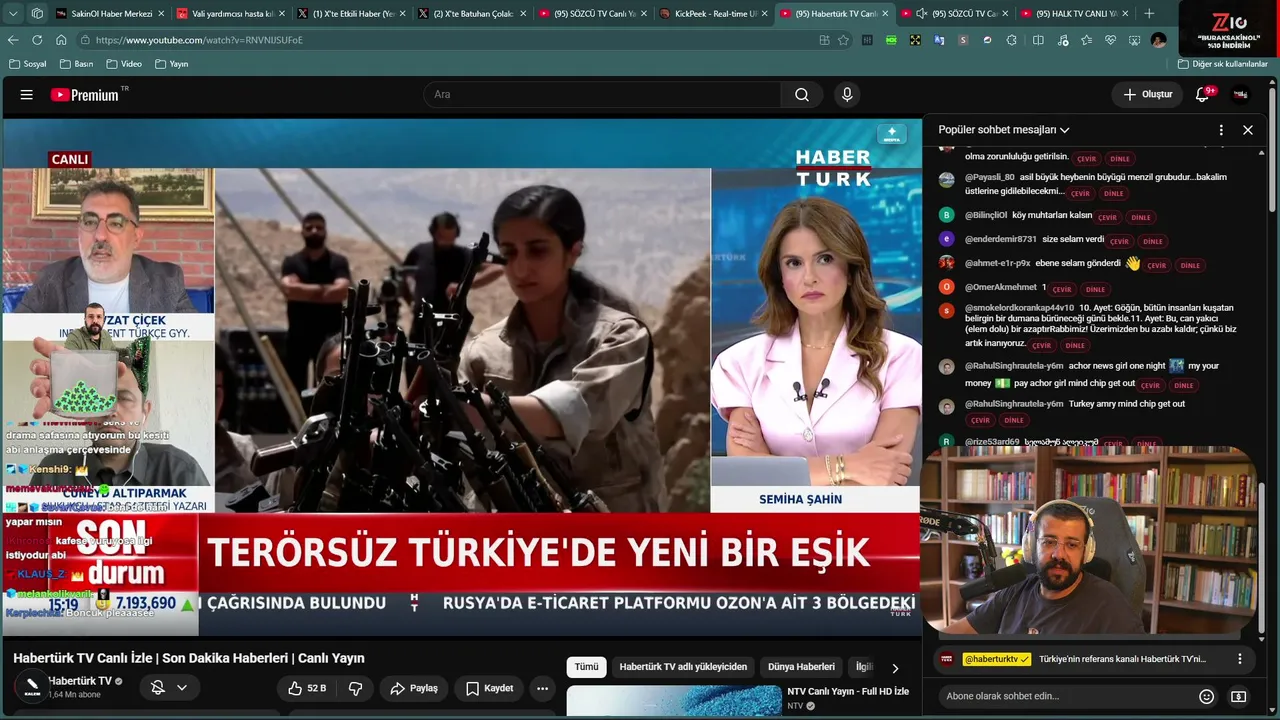Close the live chat panel
The width and height of the screenshot is (1280, 720).
click(x=1248, y=130)
